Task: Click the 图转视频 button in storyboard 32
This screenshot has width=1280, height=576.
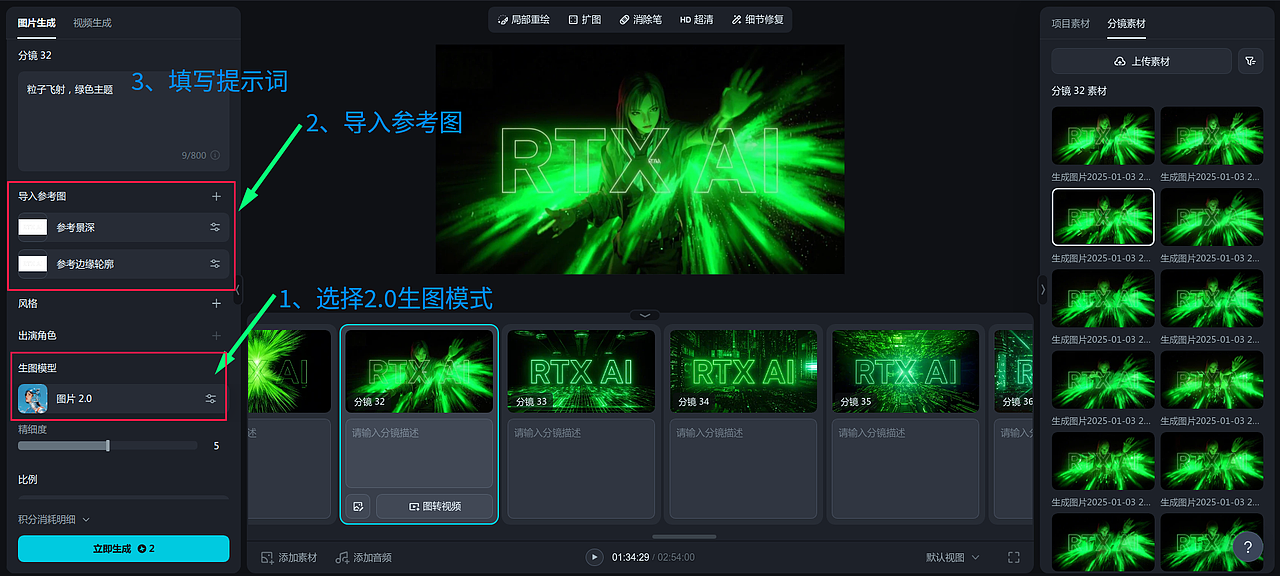Action: [x=434, y=506]
